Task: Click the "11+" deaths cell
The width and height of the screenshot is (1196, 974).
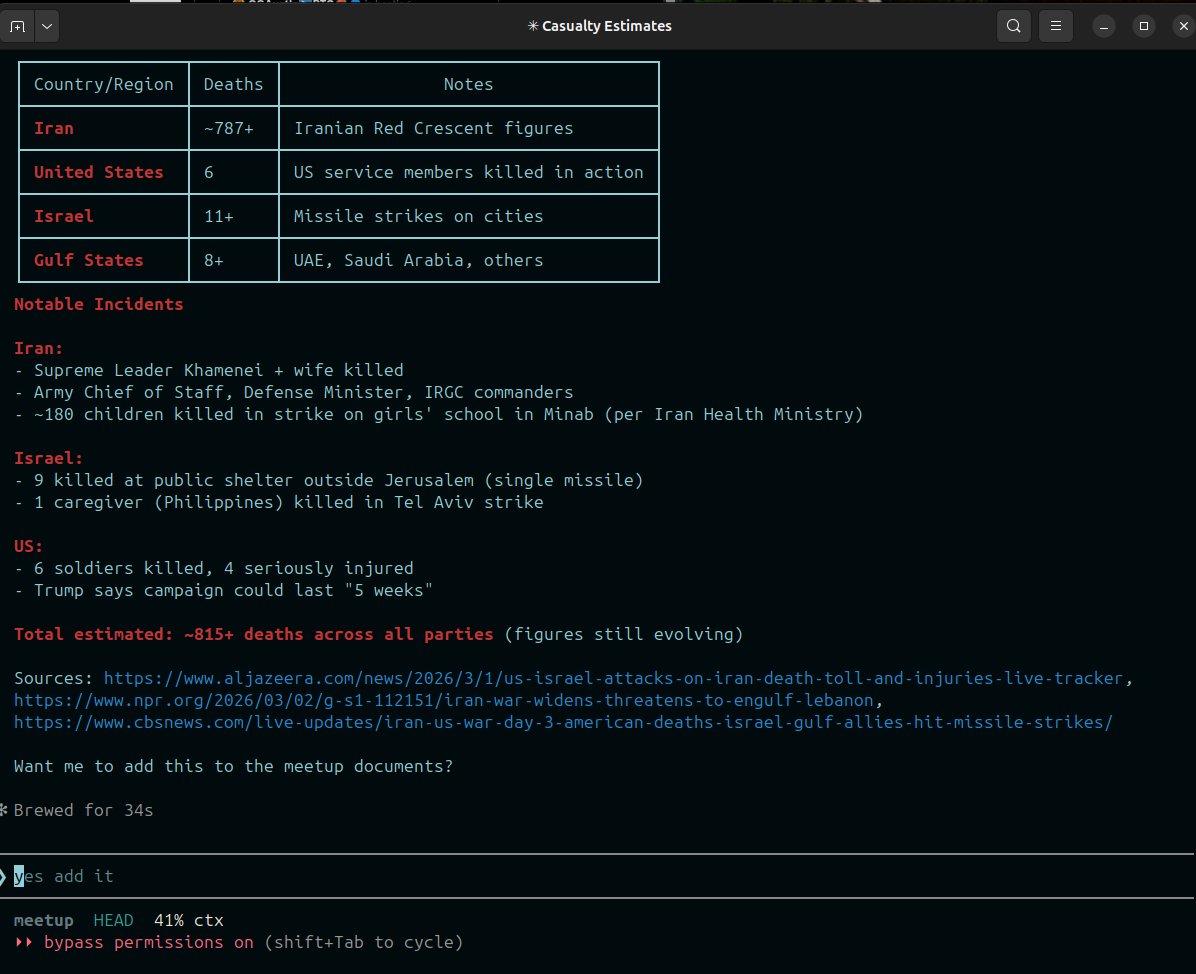Action: tap(219, 217)
